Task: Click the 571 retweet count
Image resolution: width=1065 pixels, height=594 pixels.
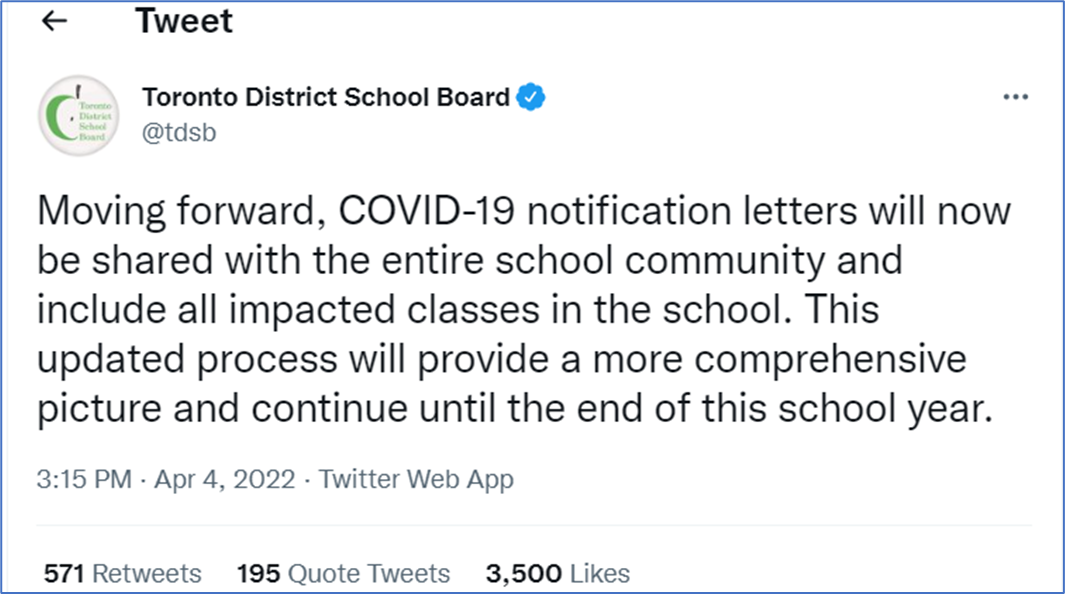Action: (x=64, y=574)
